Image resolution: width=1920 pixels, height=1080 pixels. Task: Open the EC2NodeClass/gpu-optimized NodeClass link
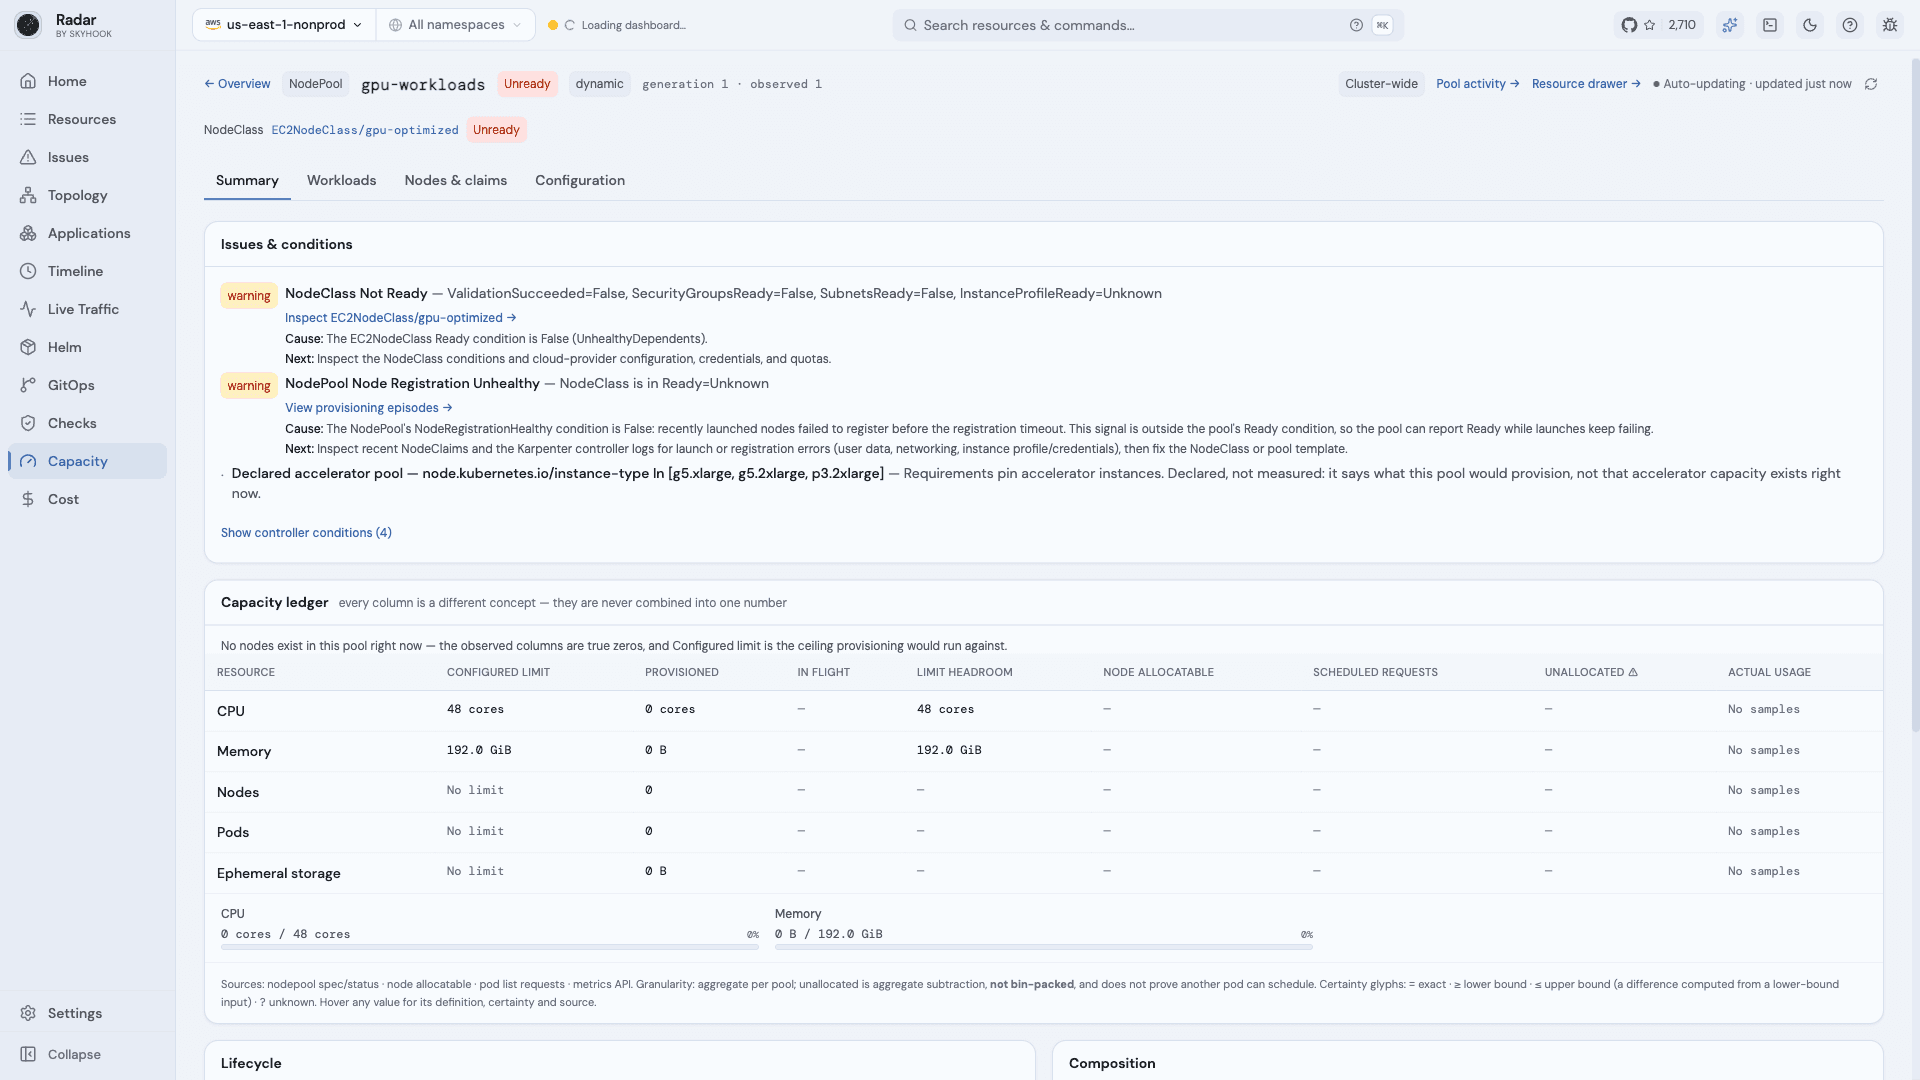click(x=365, y=130)
